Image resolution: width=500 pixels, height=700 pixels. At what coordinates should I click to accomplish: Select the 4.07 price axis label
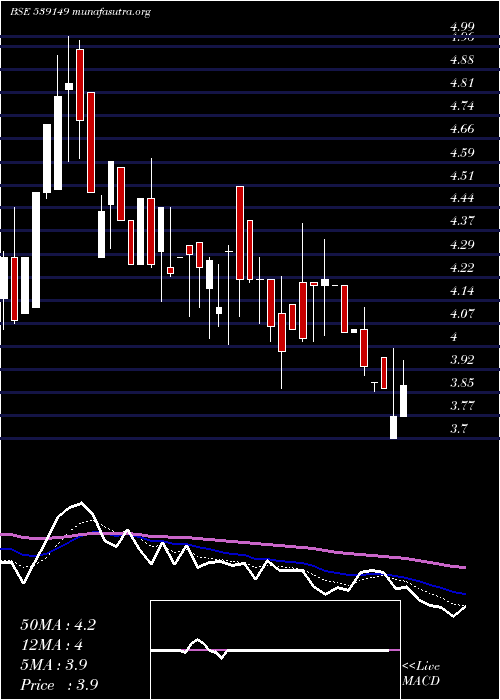coord(462,314)
